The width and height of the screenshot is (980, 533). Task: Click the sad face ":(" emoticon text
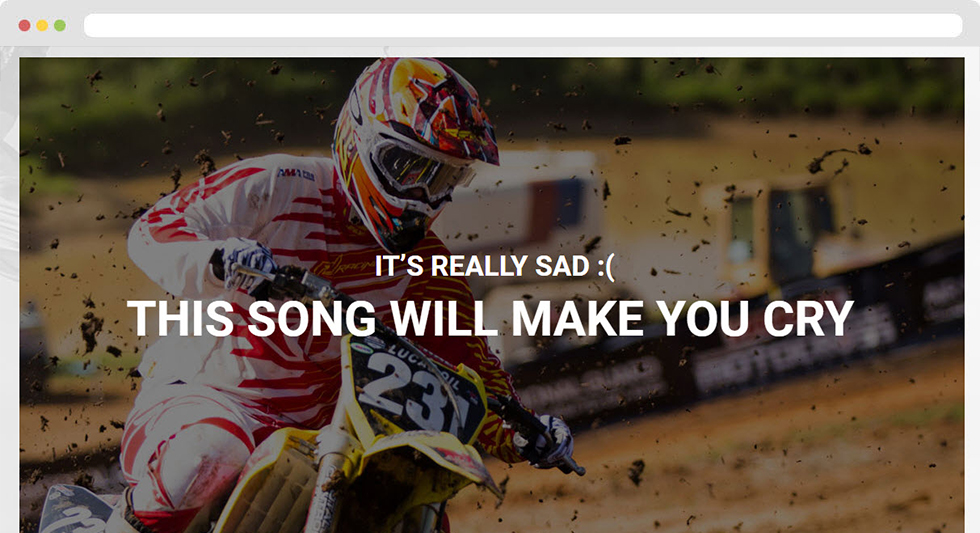click(606, 267)
